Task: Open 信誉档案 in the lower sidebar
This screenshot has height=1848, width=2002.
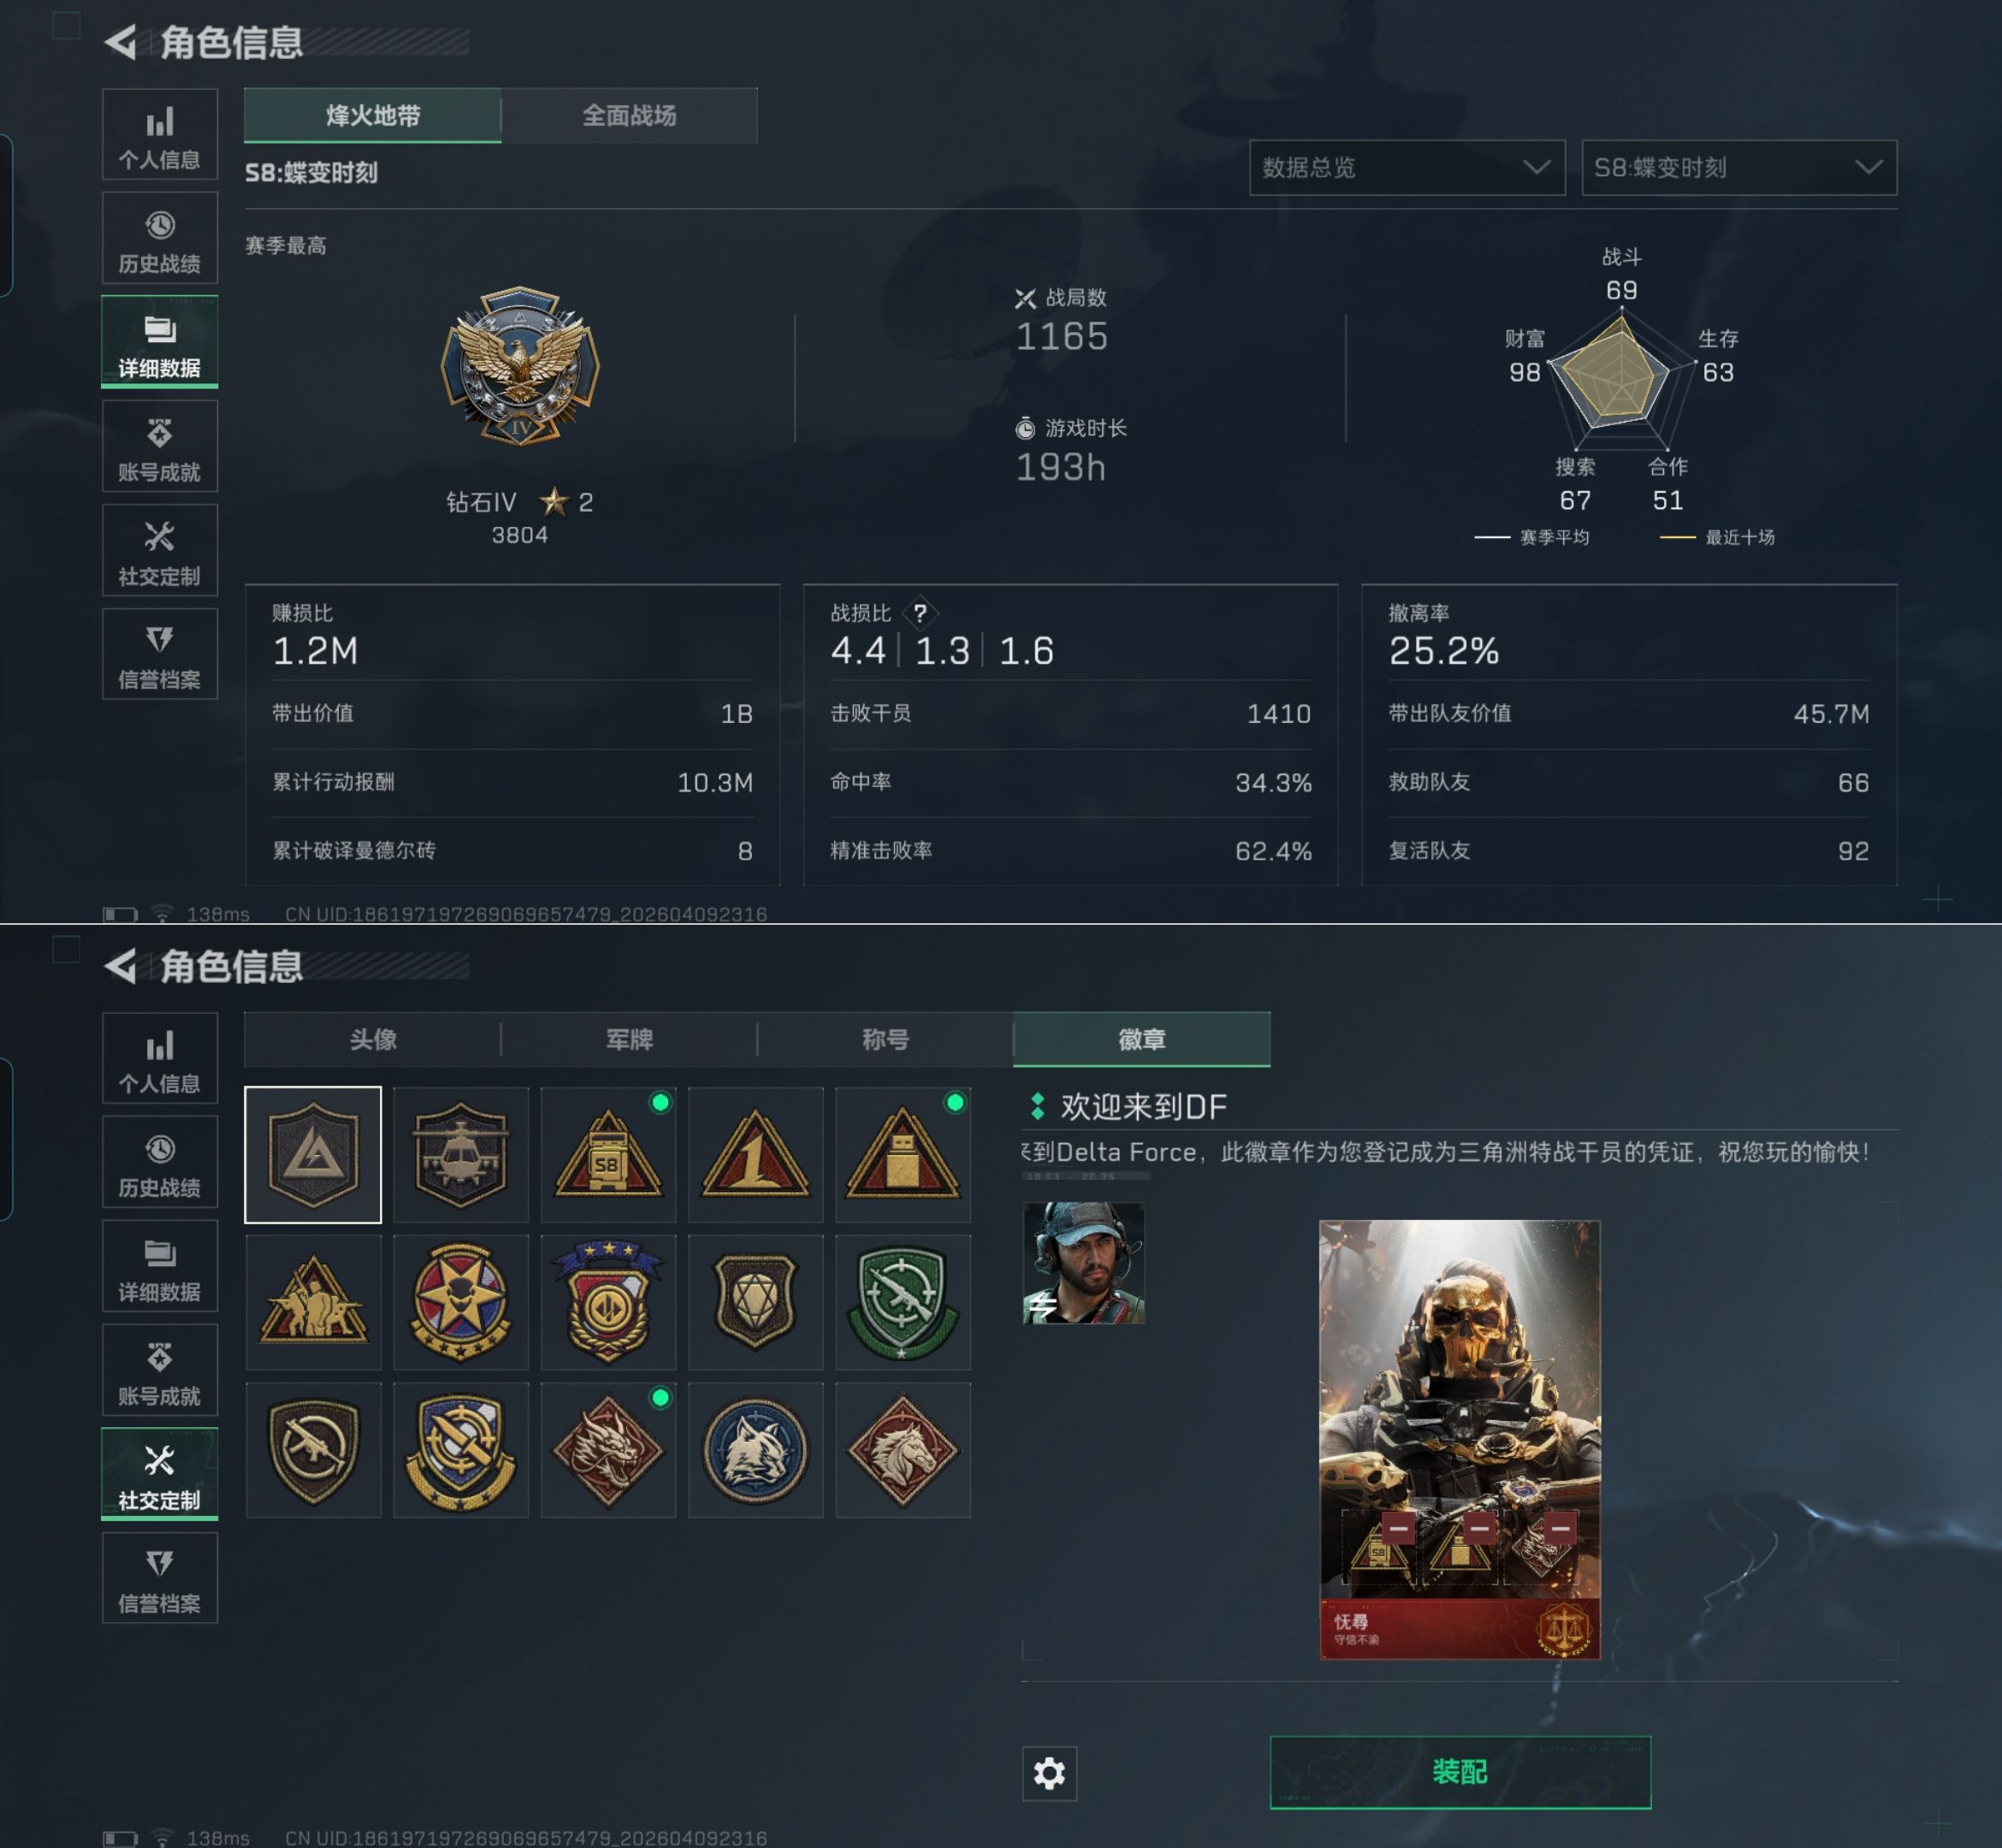Action: (160, 1578)
